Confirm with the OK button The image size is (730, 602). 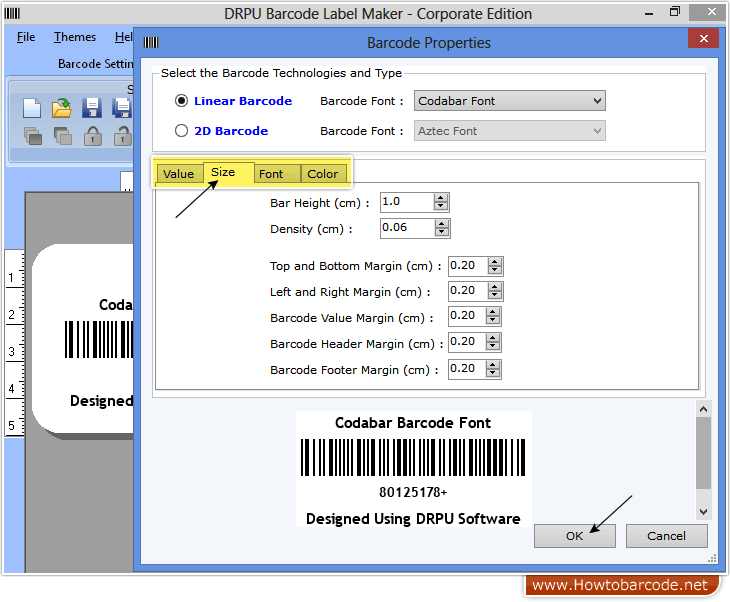pyautogui.click(x=575, y=536)
